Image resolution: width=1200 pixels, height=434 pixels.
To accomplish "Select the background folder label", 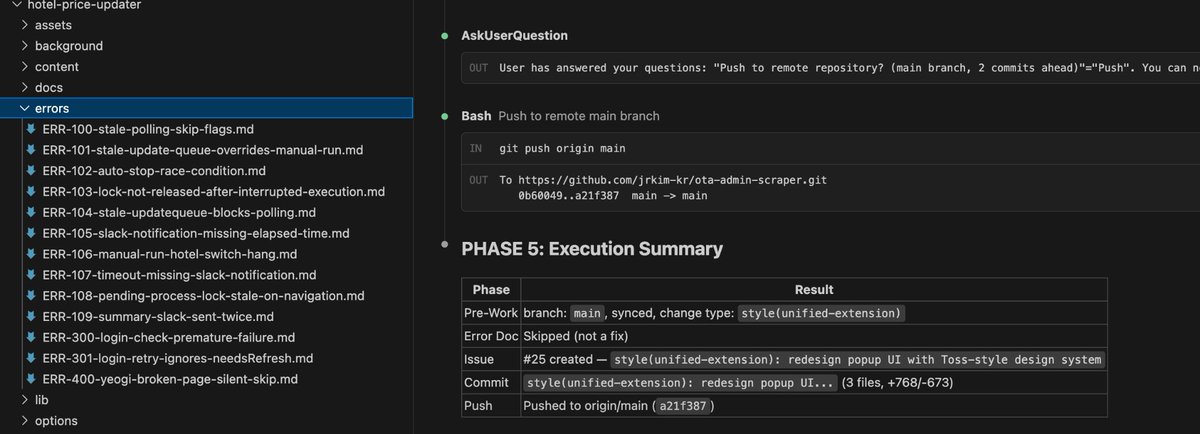I will pyautogui.click(x=69, y=46).
